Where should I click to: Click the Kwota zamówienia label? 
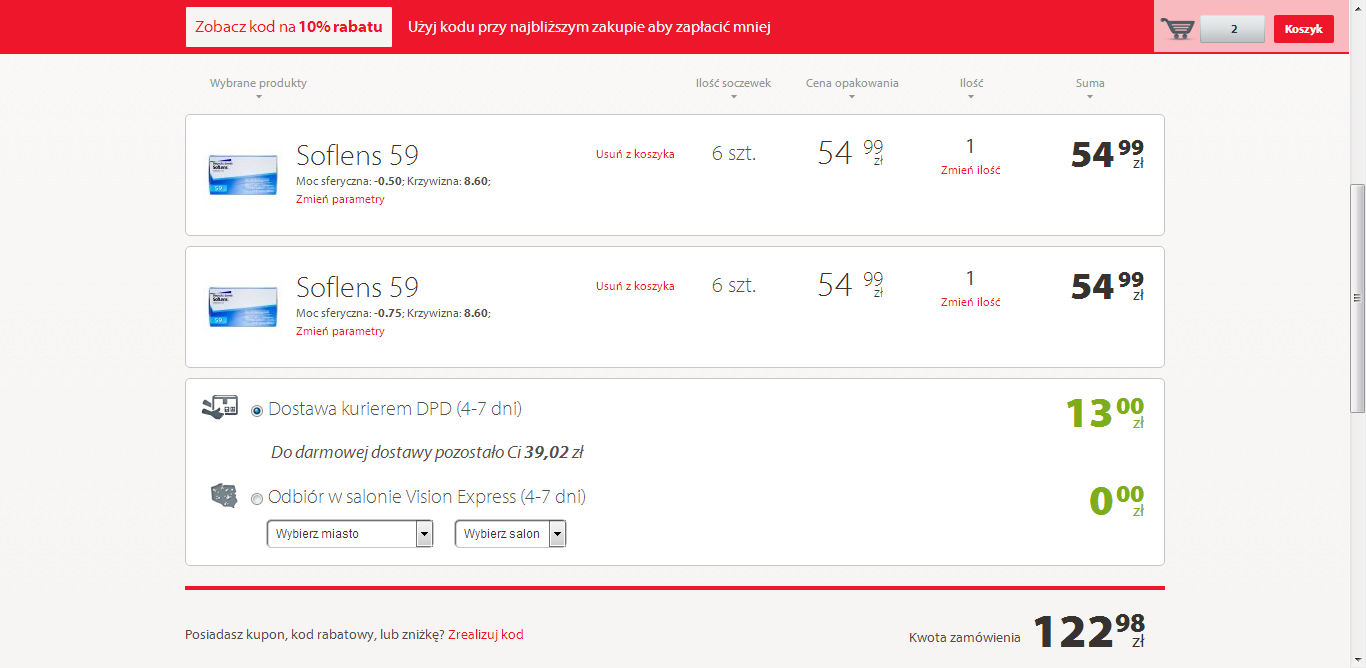965,637
